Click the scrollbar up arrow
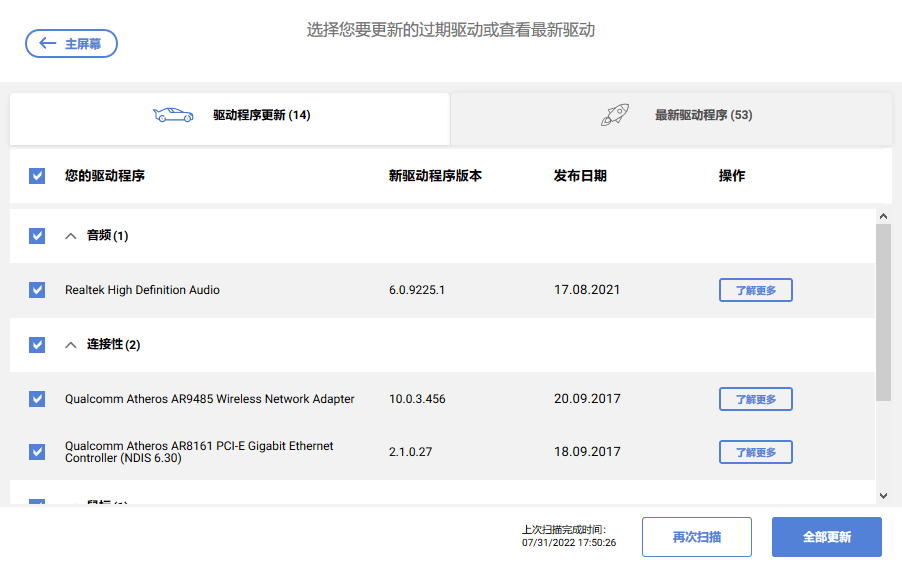Screen dimensions: 902x567 (x=884, y=216)
